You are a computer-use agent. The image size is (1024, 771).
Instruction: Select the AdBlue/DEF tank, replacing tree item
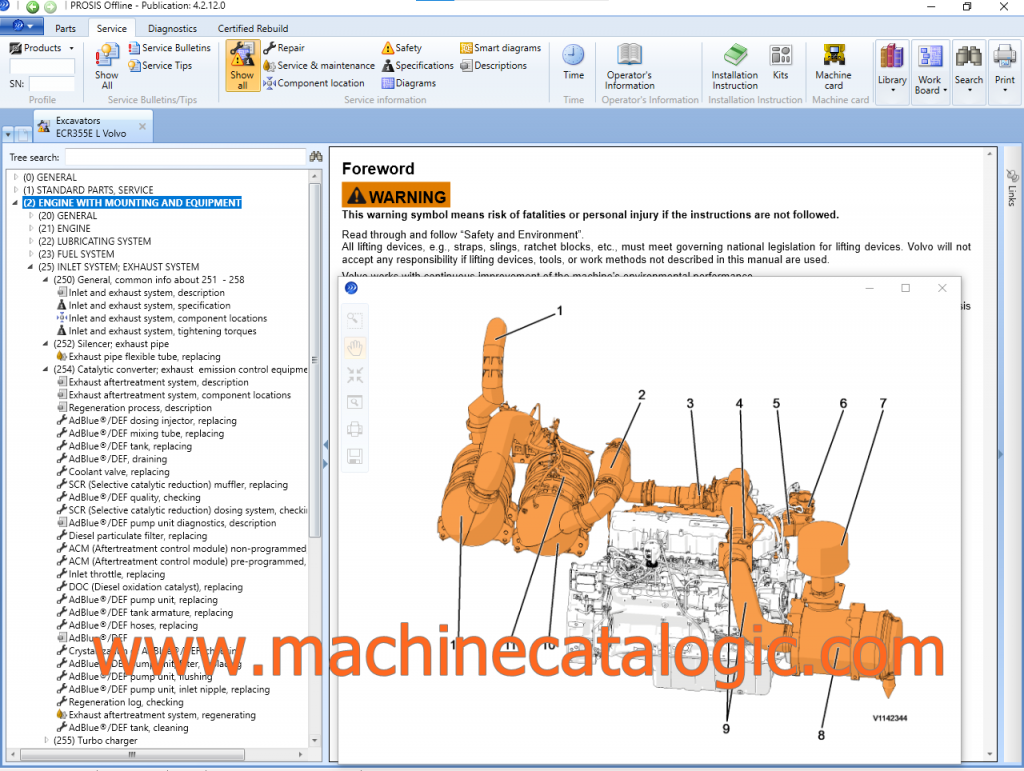tap(128, 446)
